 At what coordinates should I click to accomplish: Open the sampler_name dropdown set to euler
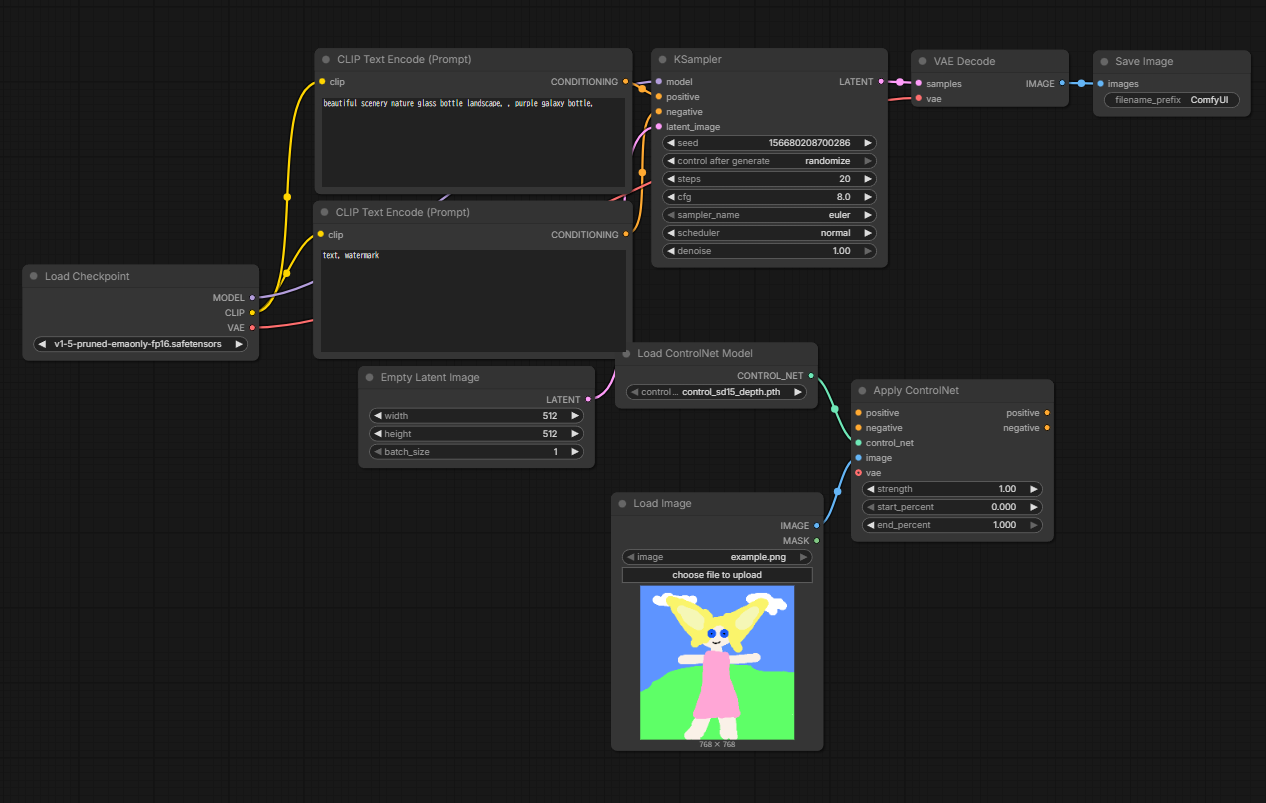(x=770, y=215)
